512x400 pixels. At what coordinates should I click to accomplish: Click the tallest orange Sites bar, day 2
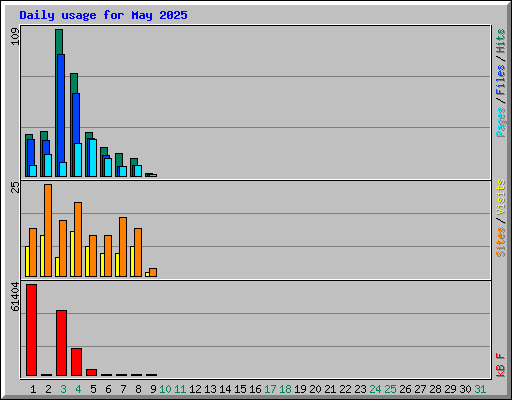[x=48, y=230]
